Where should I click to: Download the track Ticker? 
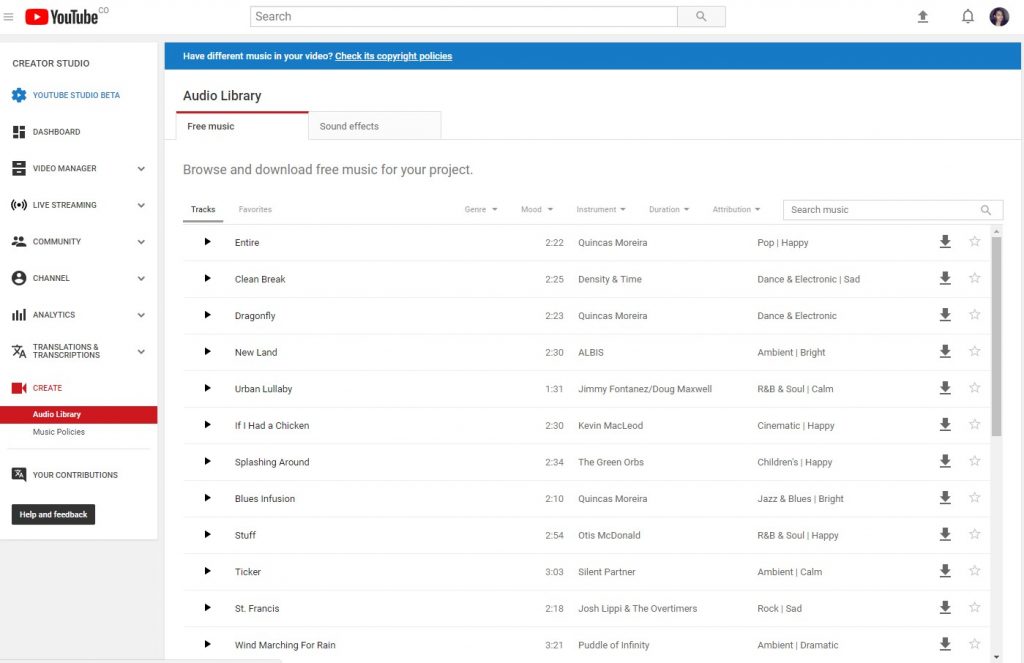click(x=944, y=571)
